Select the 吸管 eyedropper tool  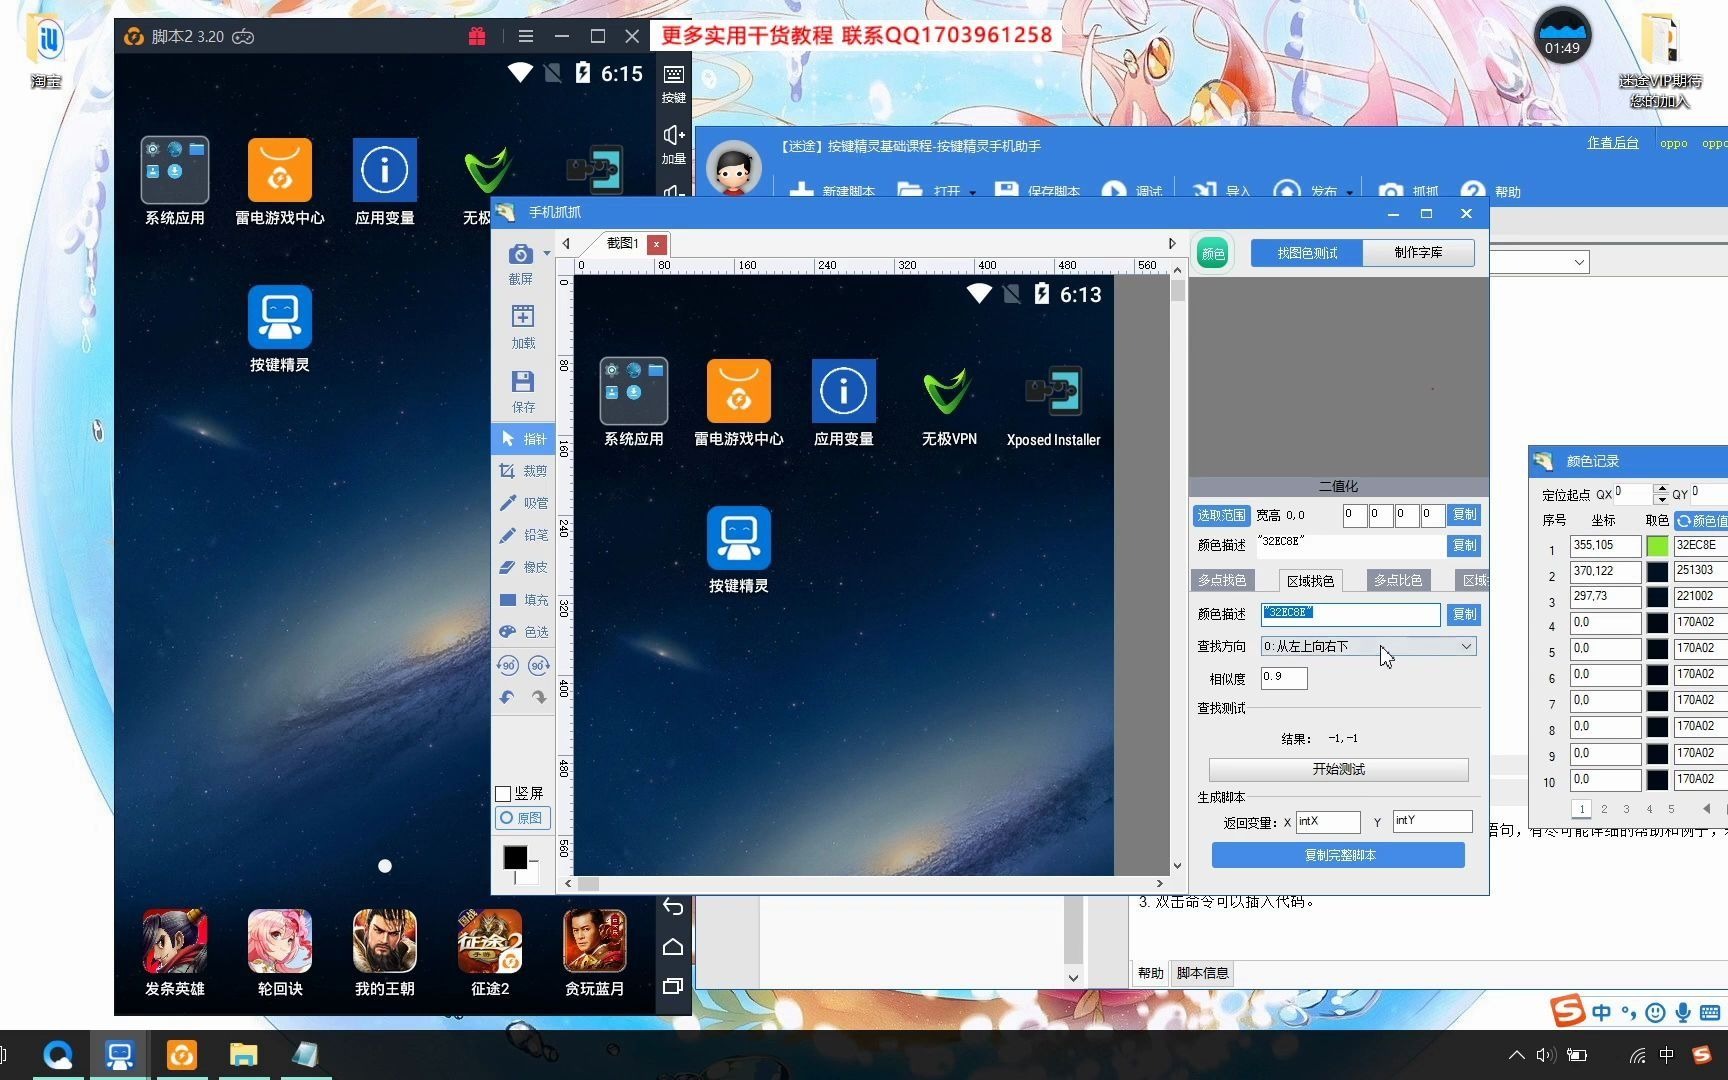[x=523, y=502]
